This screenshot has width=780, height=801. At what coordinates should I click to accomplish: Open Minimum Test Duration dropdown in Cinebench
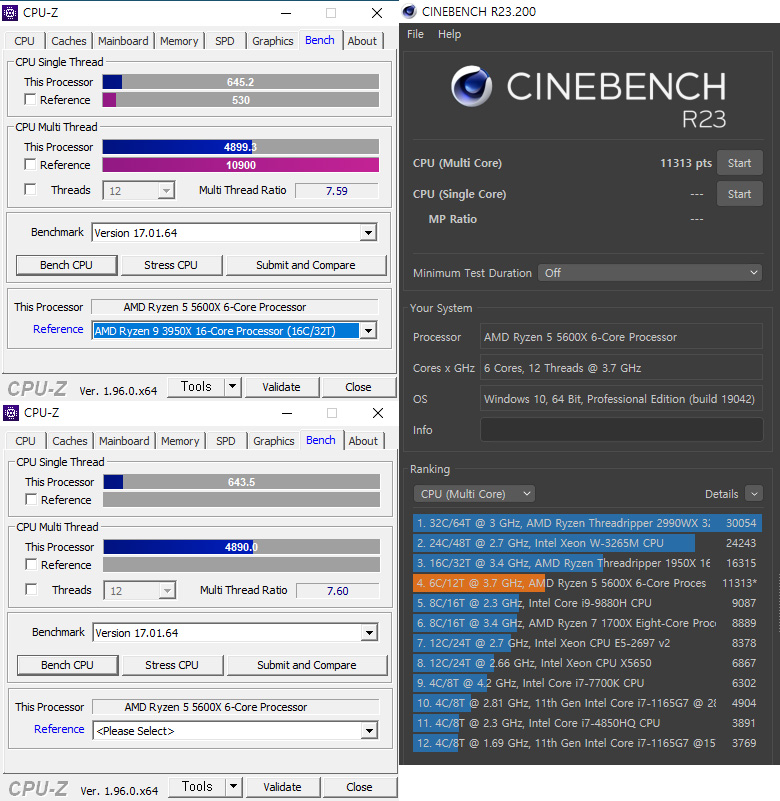[x=650, y=273]
